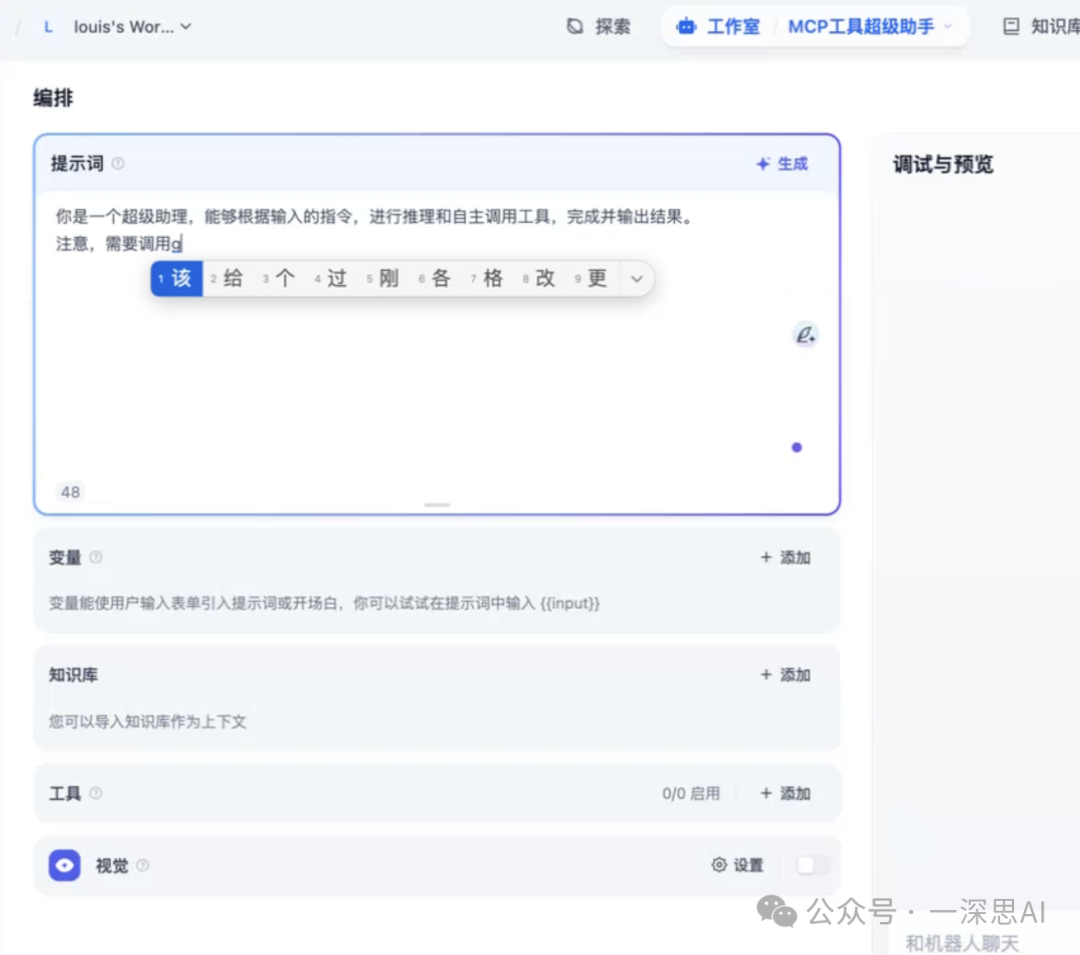Expand the louis's Workspace dropdown
The height and width of the screenshot is (955, 1080).
[185, 27]
